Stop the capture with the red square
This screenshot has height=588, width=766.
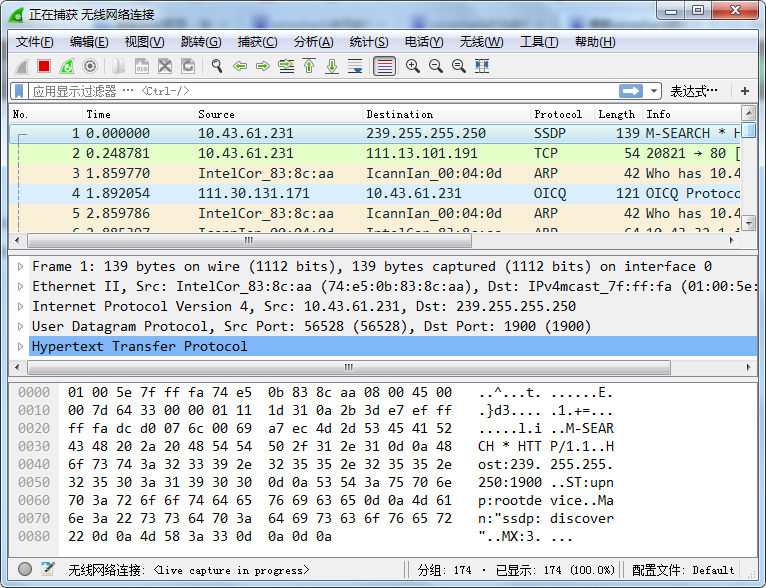(44, 66)
